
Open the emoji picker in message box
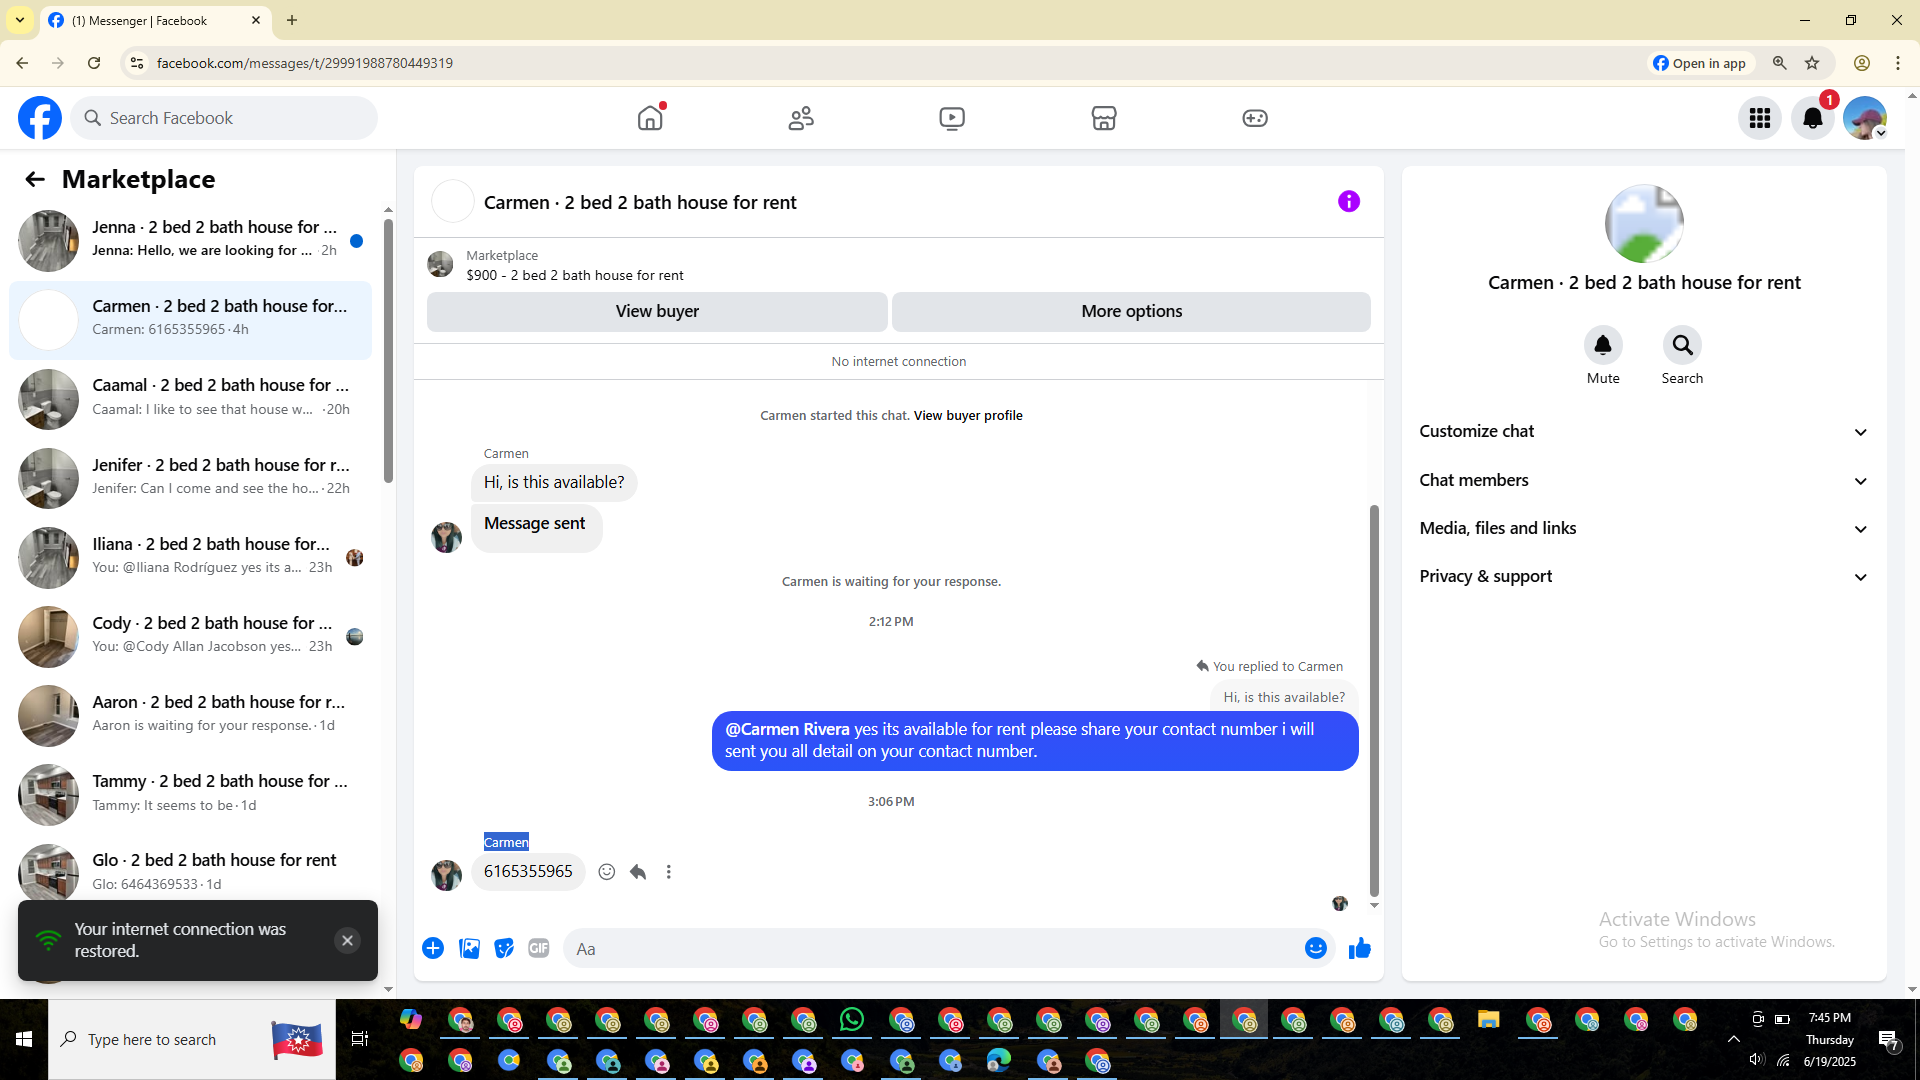1316,948
